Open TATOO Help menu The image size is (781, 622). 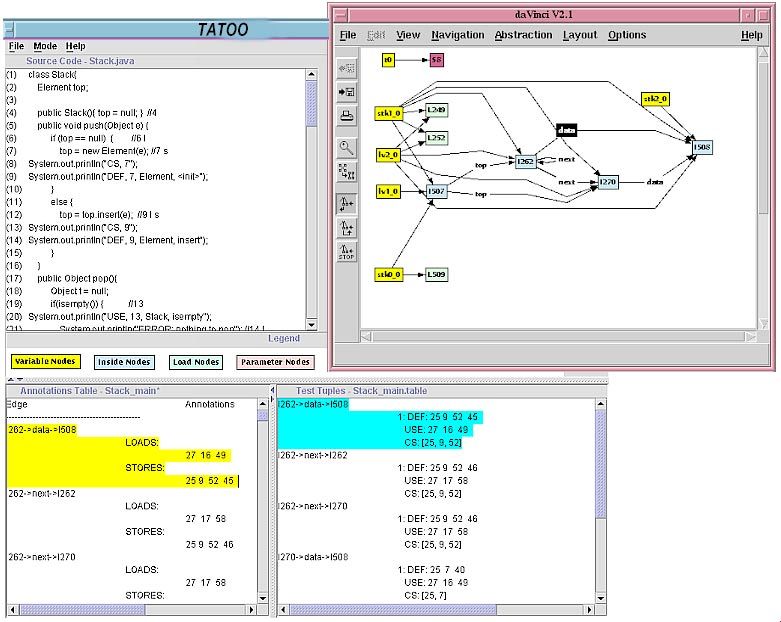click(x=76, y=46)
